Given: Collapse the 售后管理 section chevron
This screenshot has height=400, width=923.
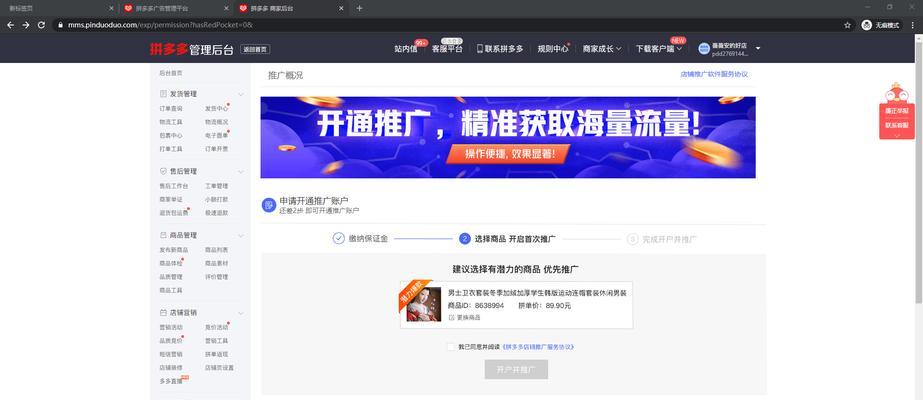Looking at the screenshot, I should [x=241, y=171].
